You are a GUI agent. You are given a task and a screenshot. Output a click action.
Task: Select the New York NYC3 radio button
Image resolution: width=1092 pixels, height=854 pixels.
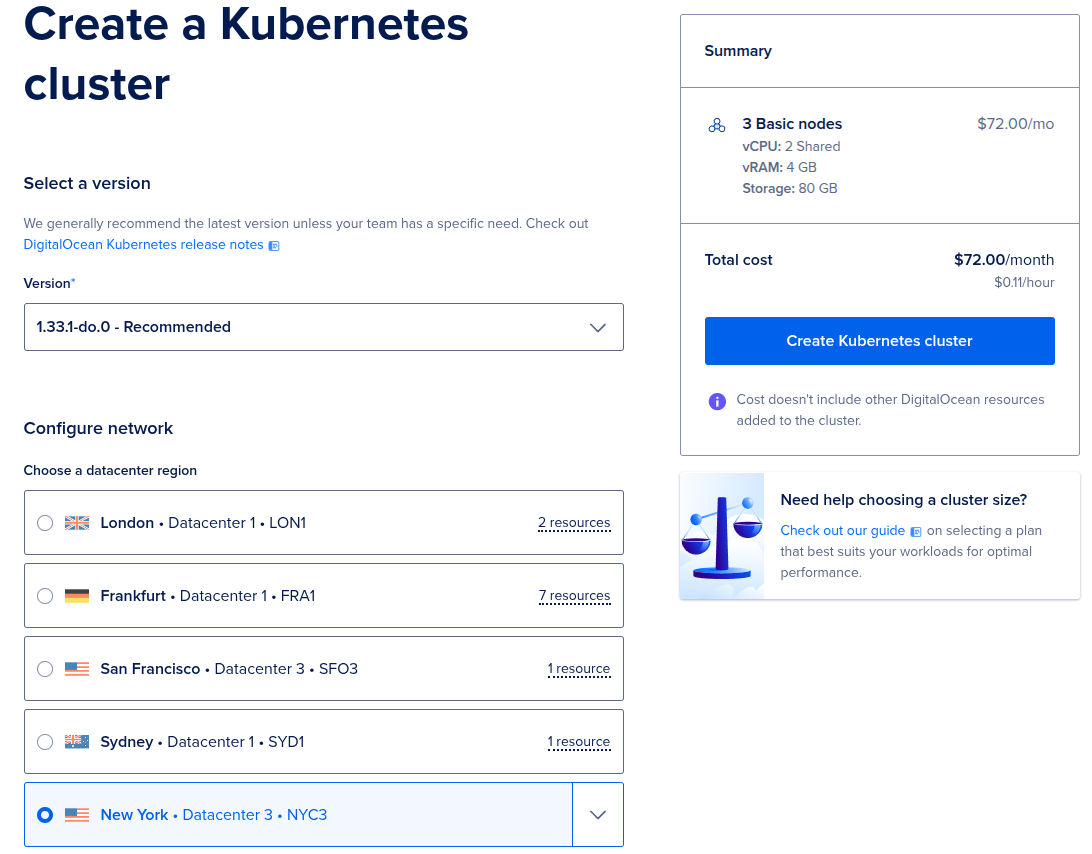45,815
